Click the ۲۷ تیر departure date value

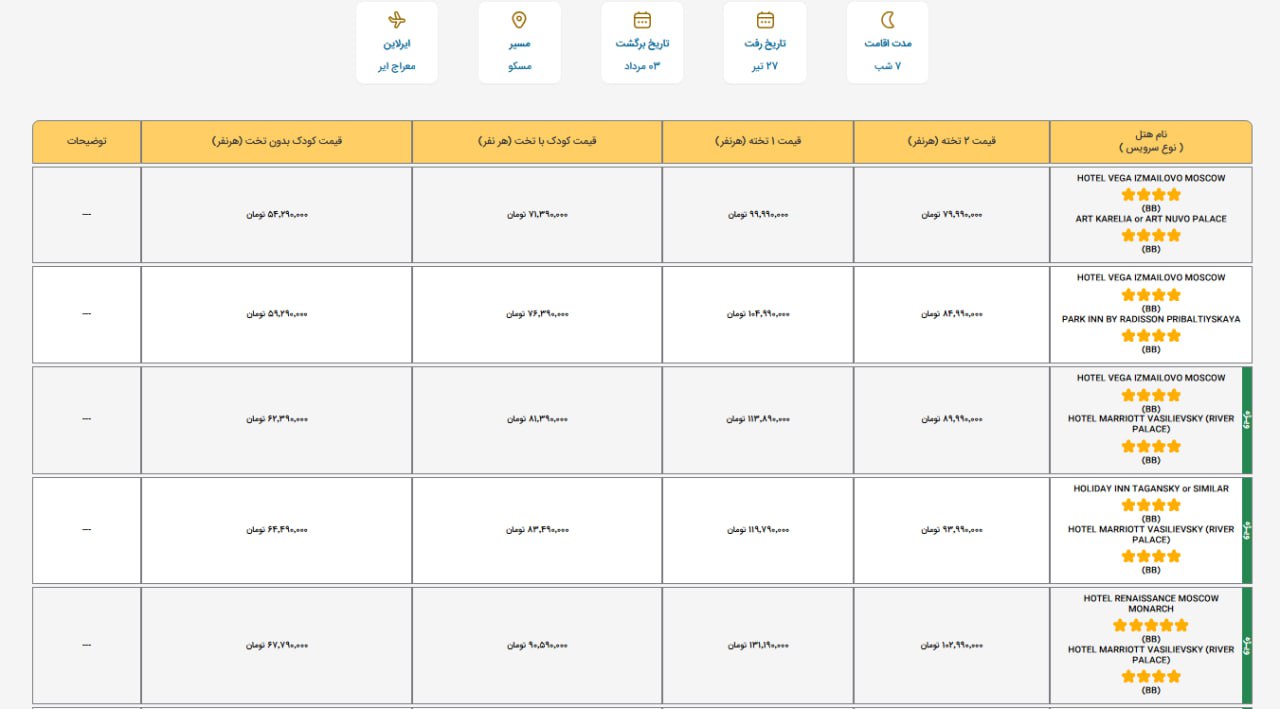(765, 66)
